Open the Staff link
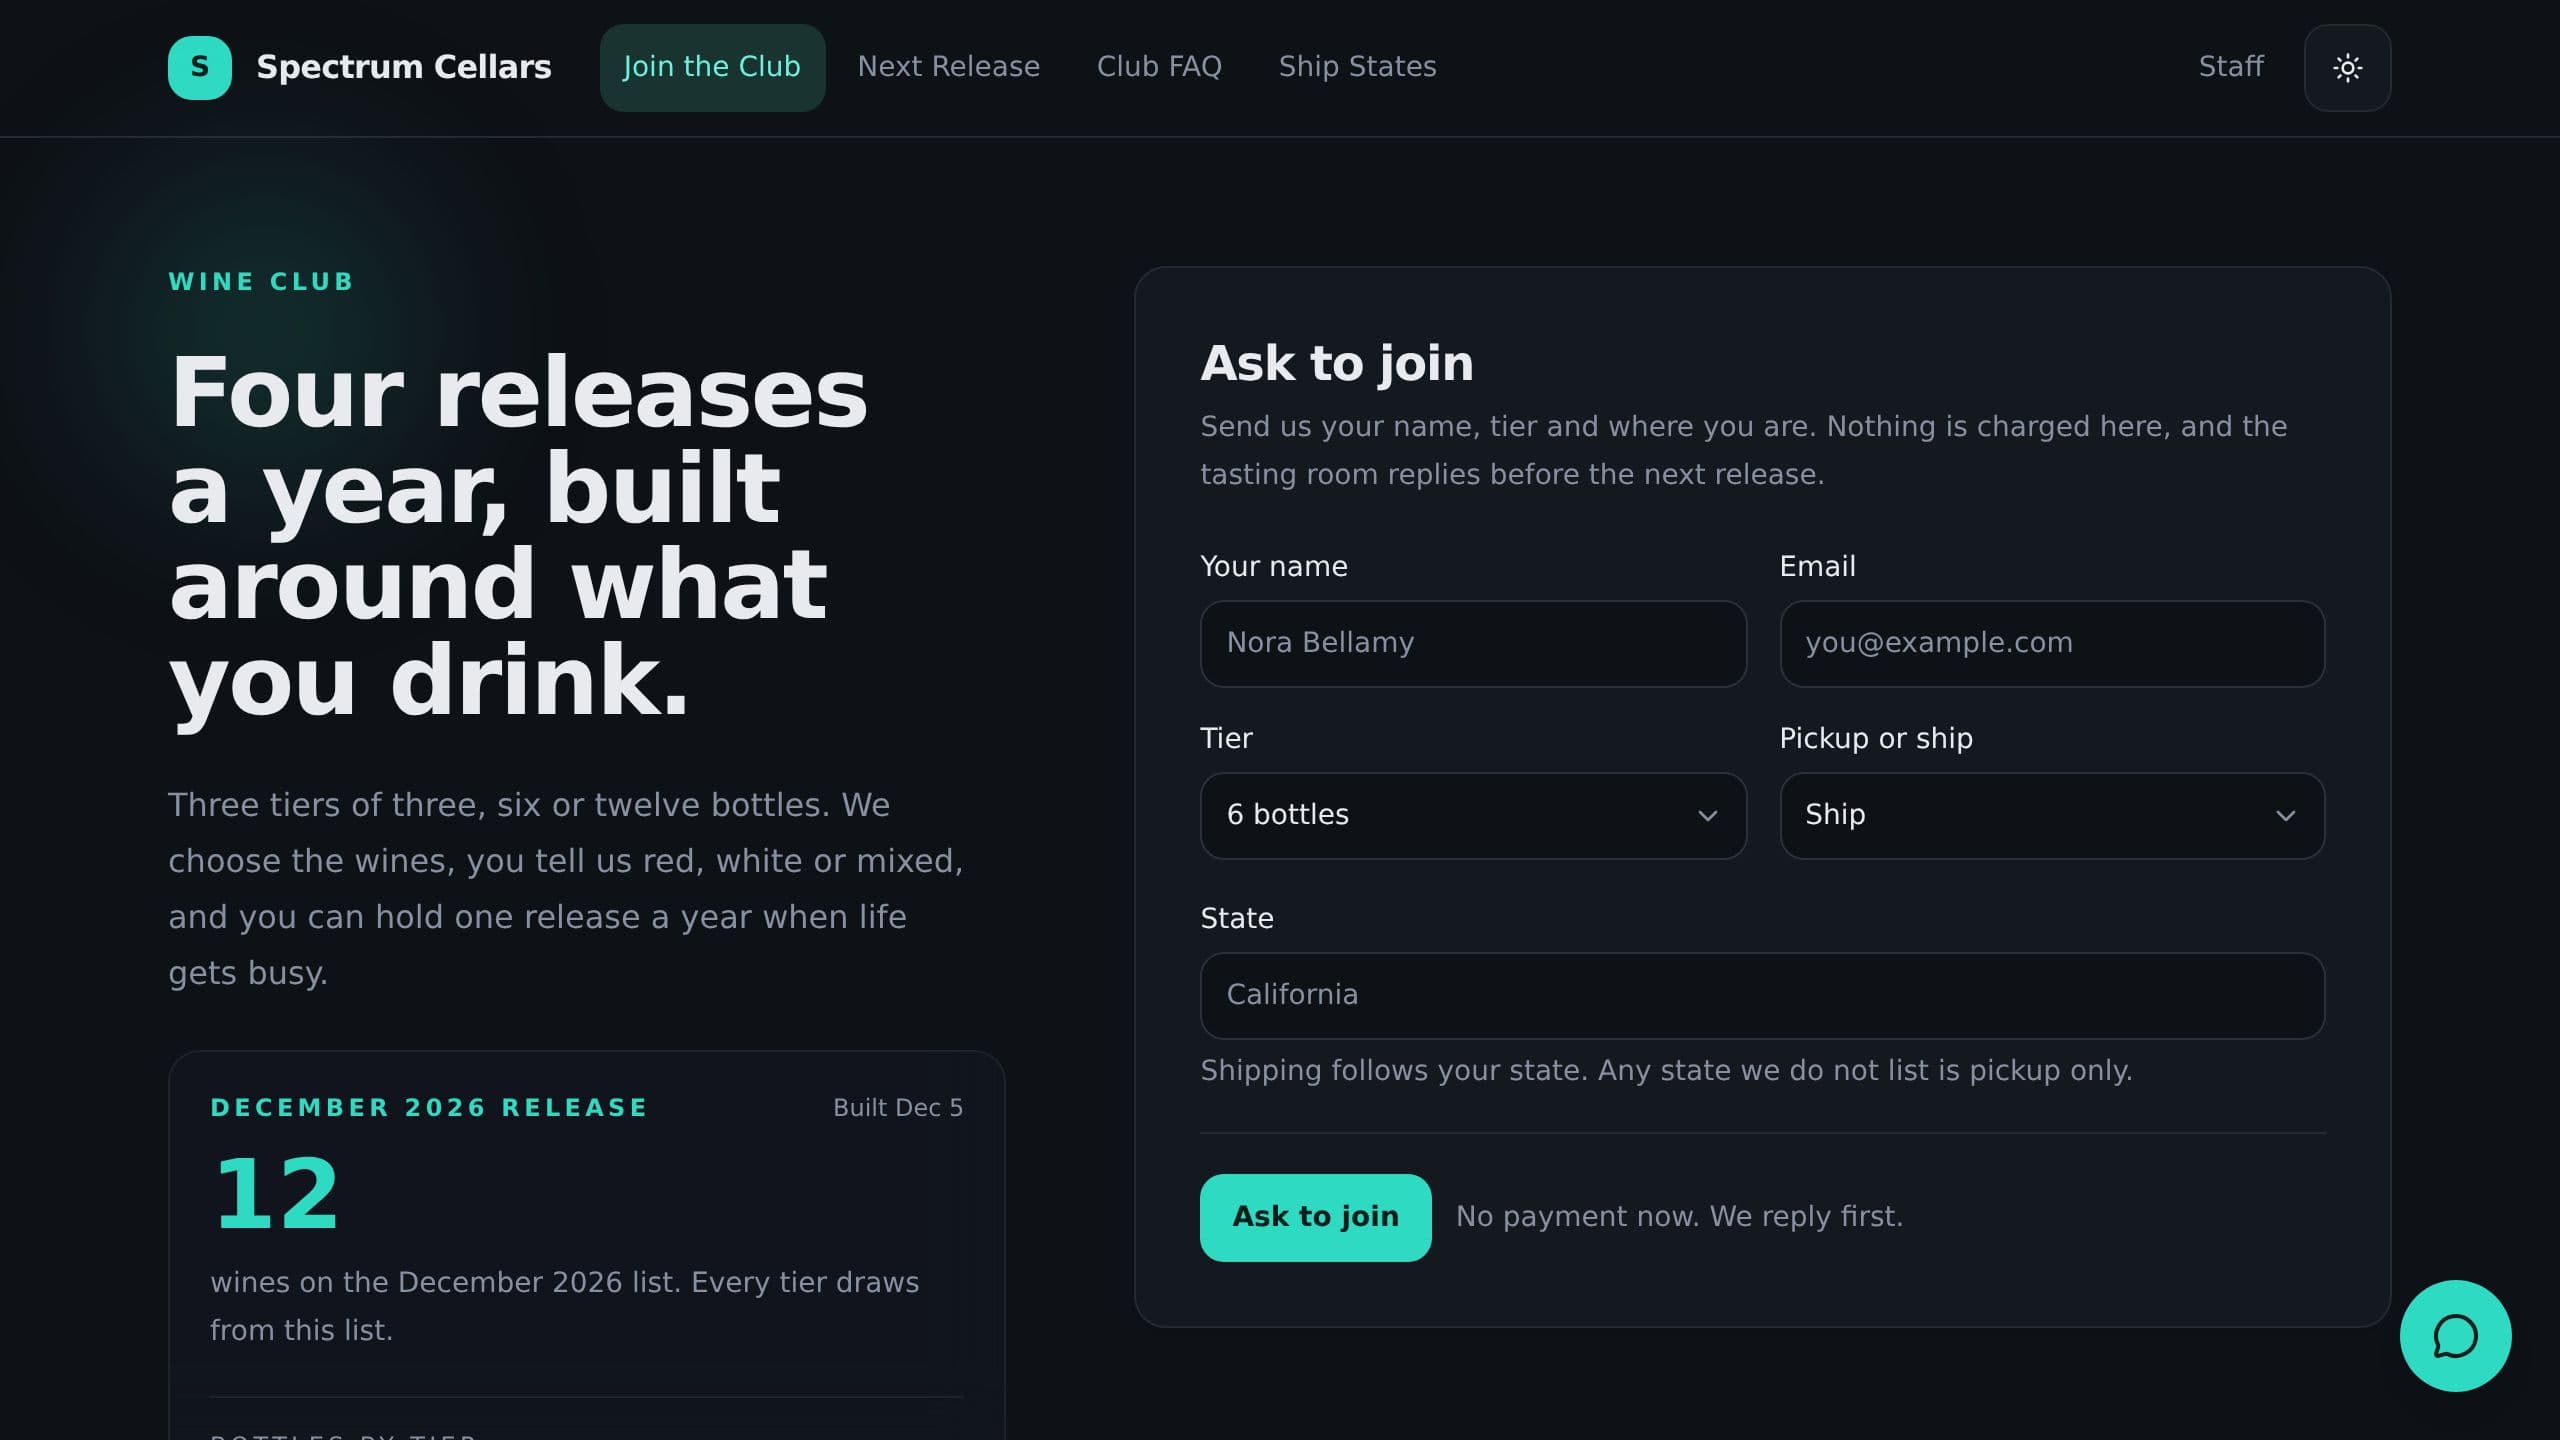The height and width of the screenshot is (1440, 2560). point(2230,67)
